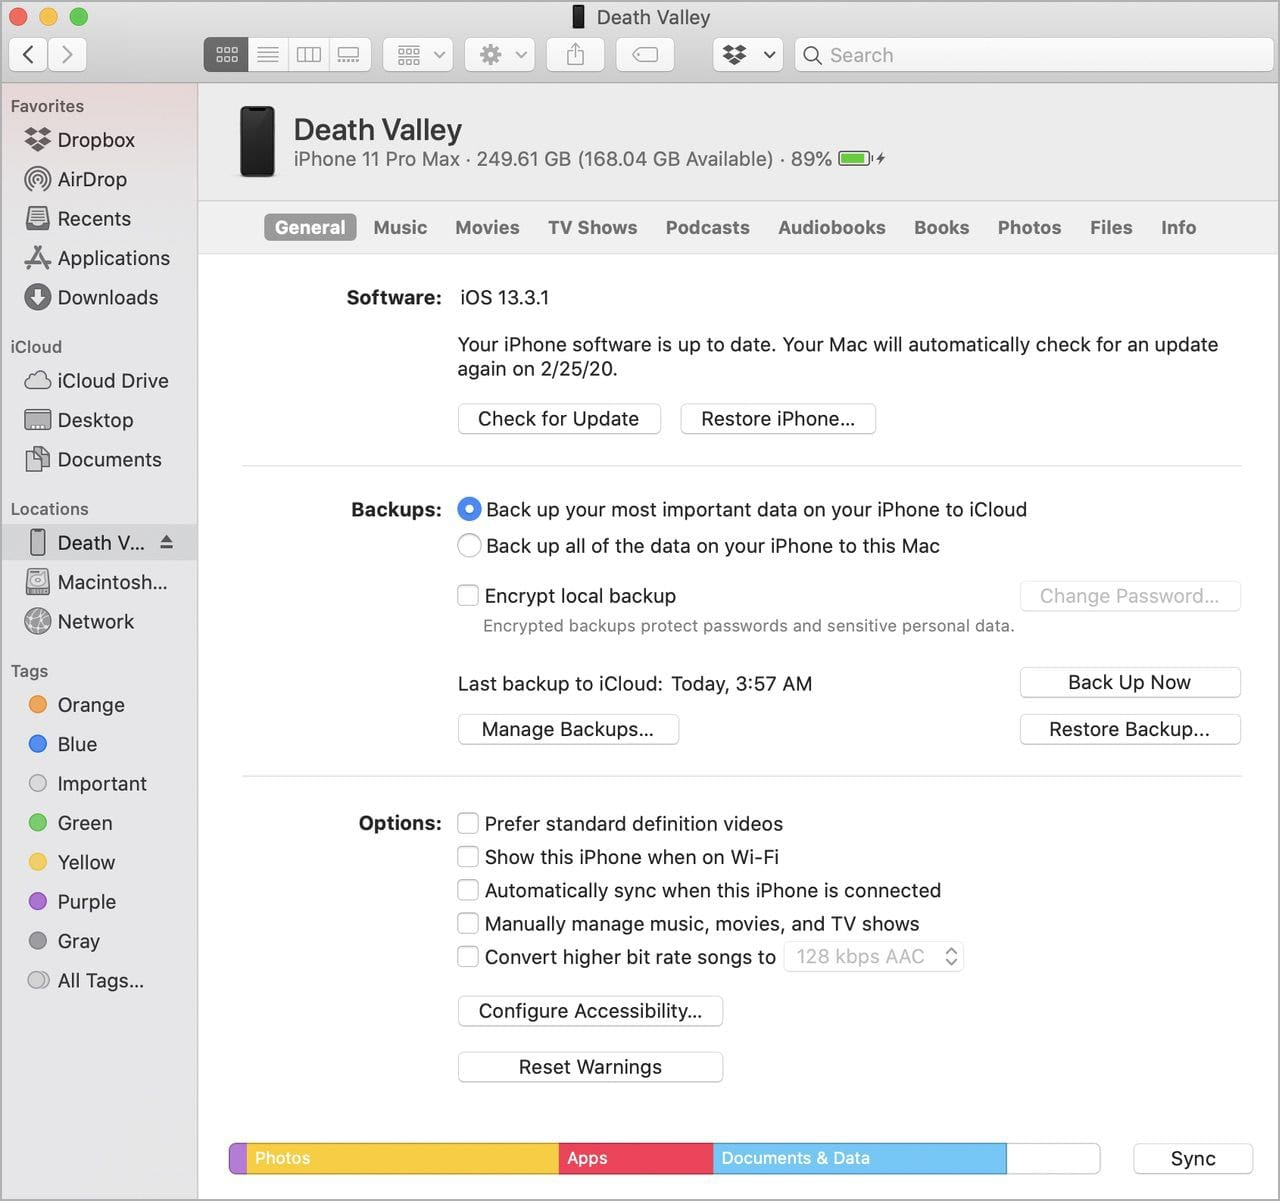Open the Podcasts tab
Image resolution: width=1280 pixels, height=1201 pixels.
pyautogui.click(x=707, y=228)
